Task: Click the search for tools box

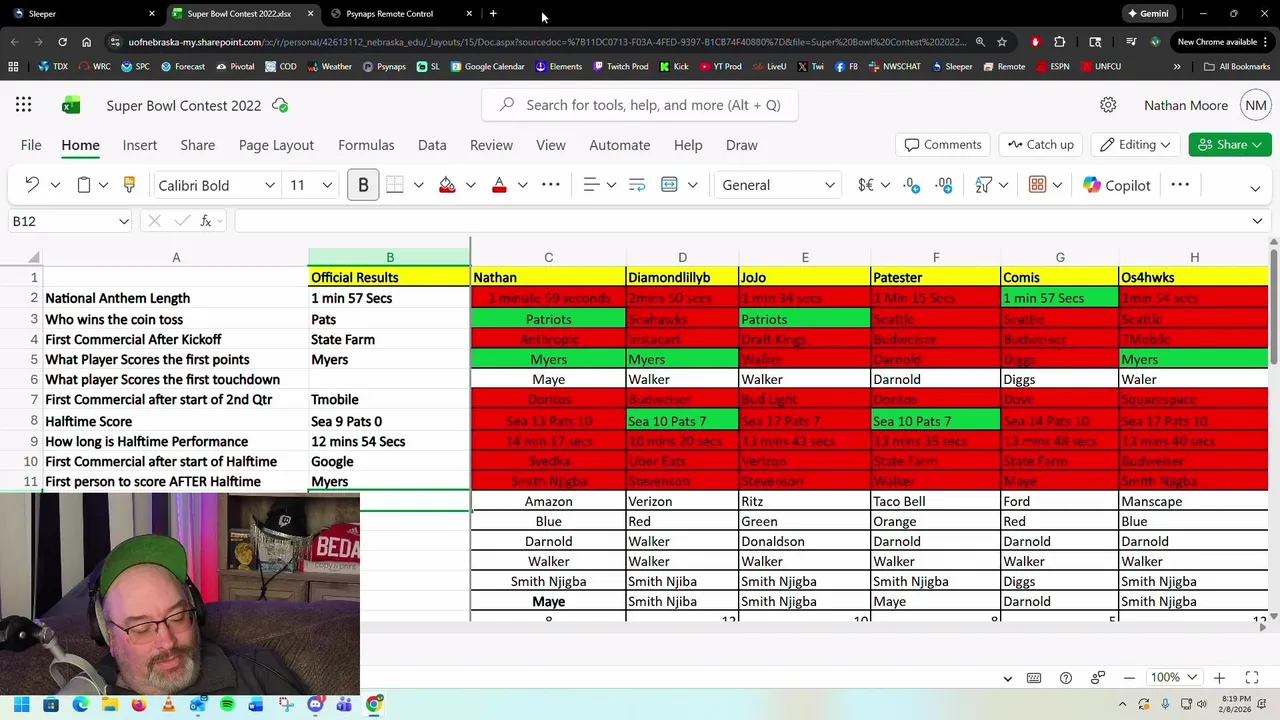Action: click(640, 105)
